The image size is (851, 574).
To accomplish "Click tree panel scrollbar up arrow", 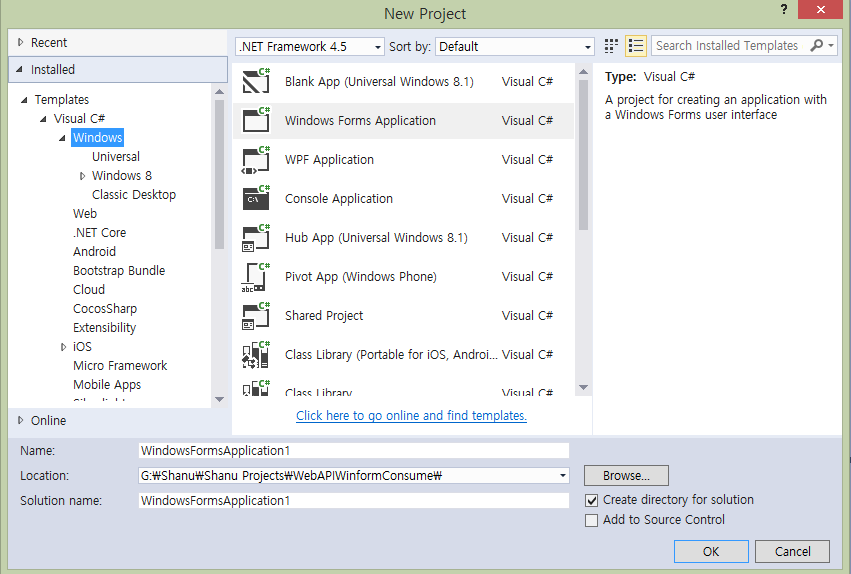I will coord(219,92).
